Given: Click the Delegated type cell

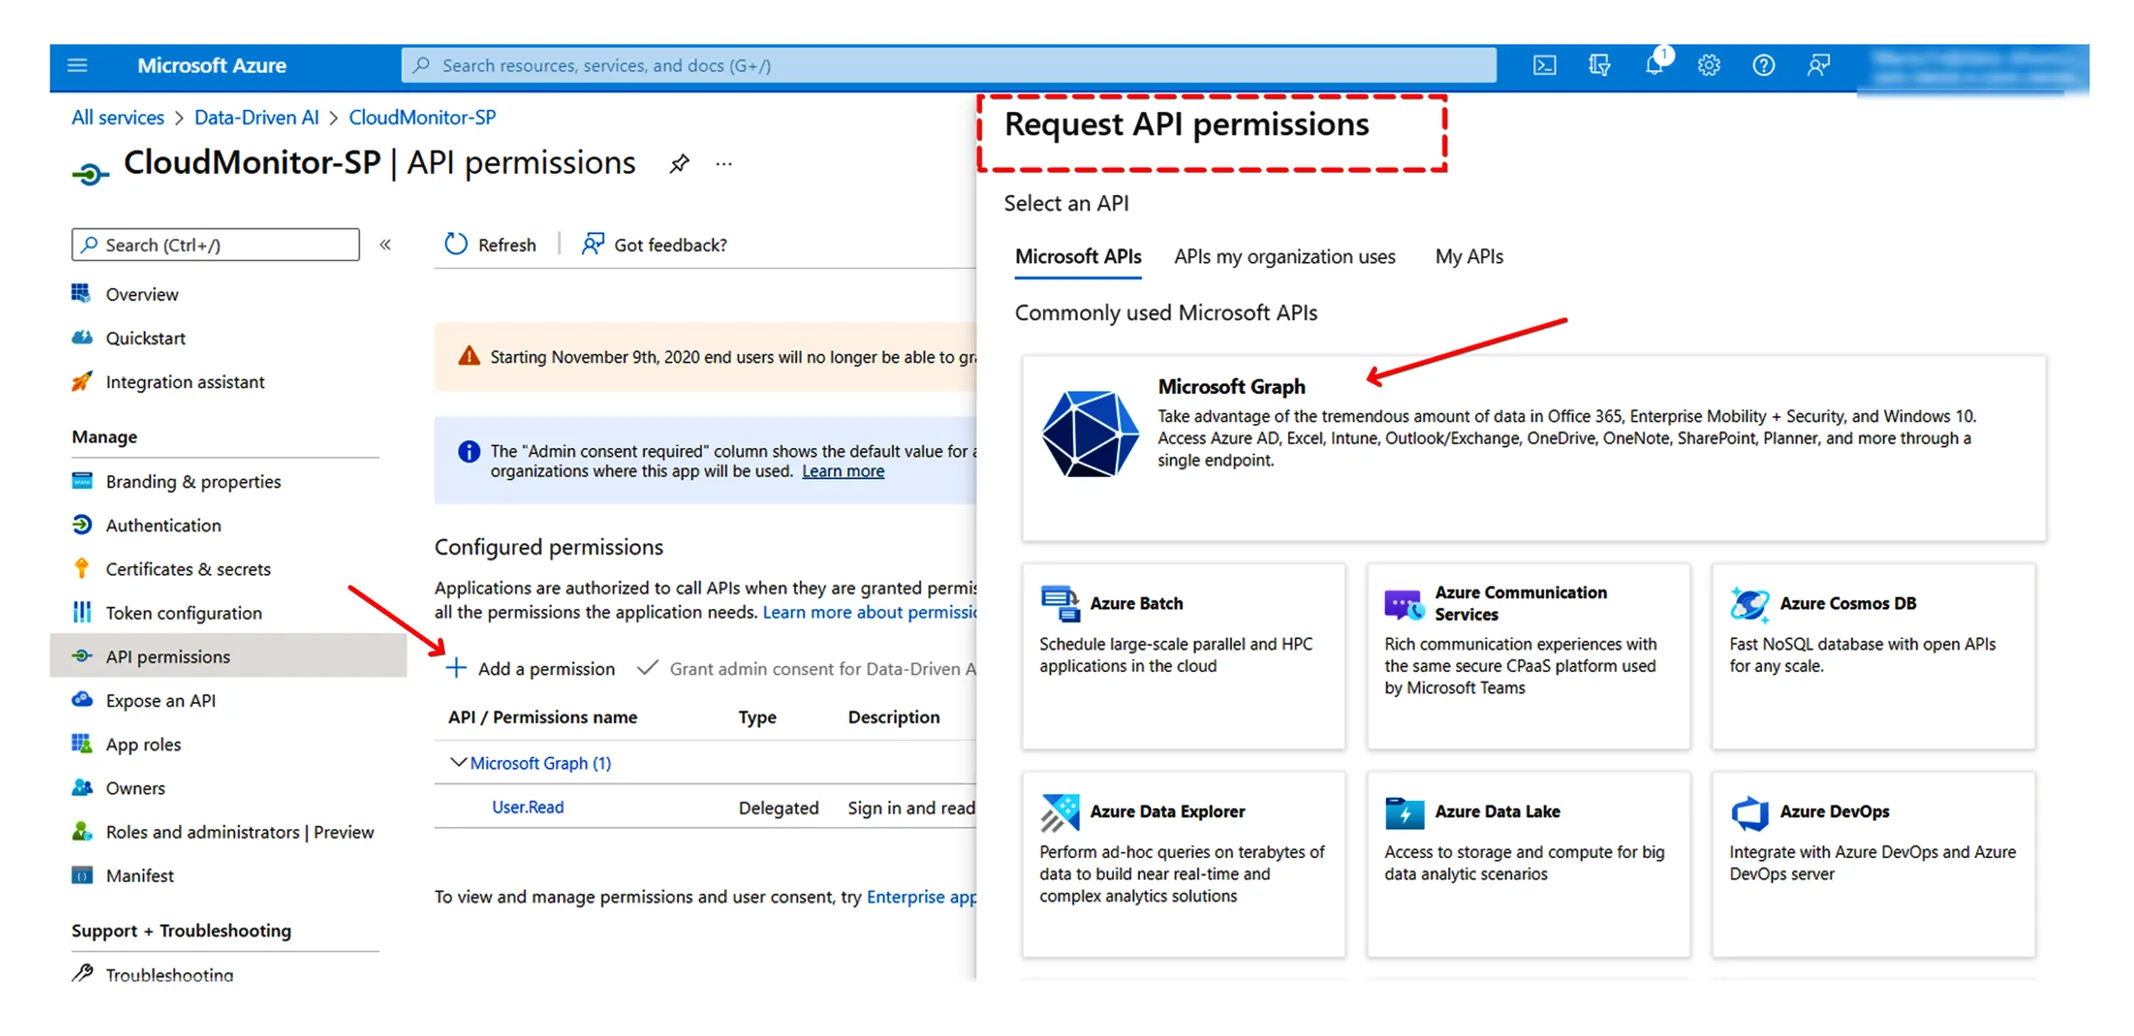Looking at the screenshot, I should tap(778, 807).
